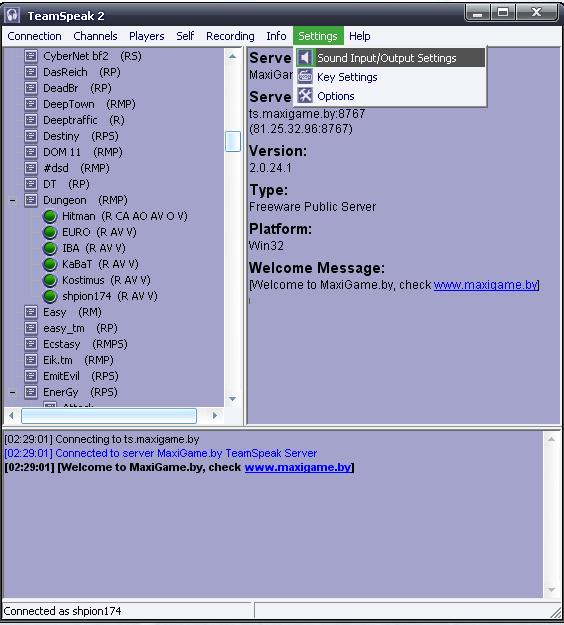Open the Recording menu
The image size is (564, 625).
230,36
